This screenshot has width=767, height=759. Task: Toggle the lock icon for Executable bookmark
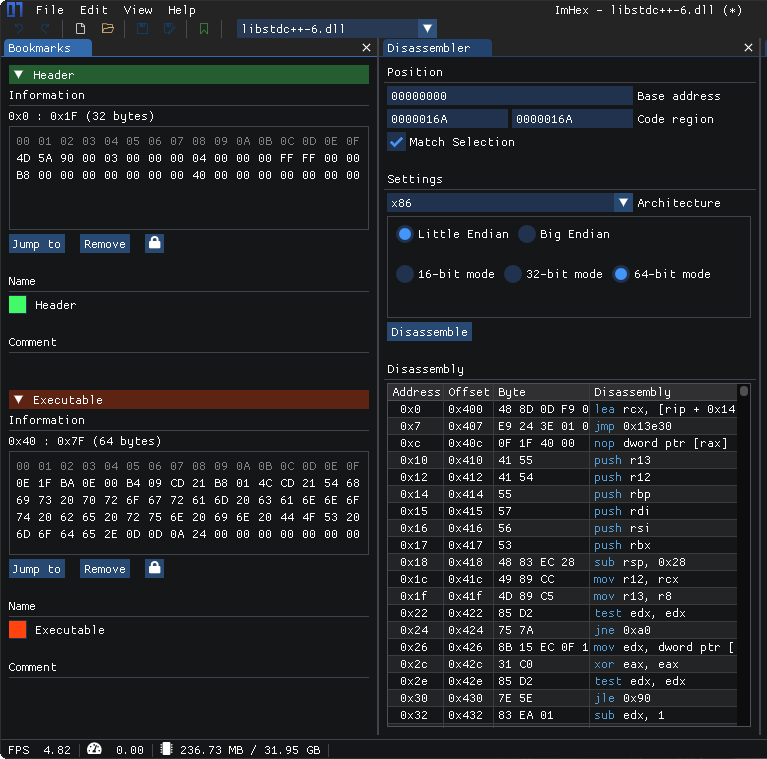[x=154, y=568]
